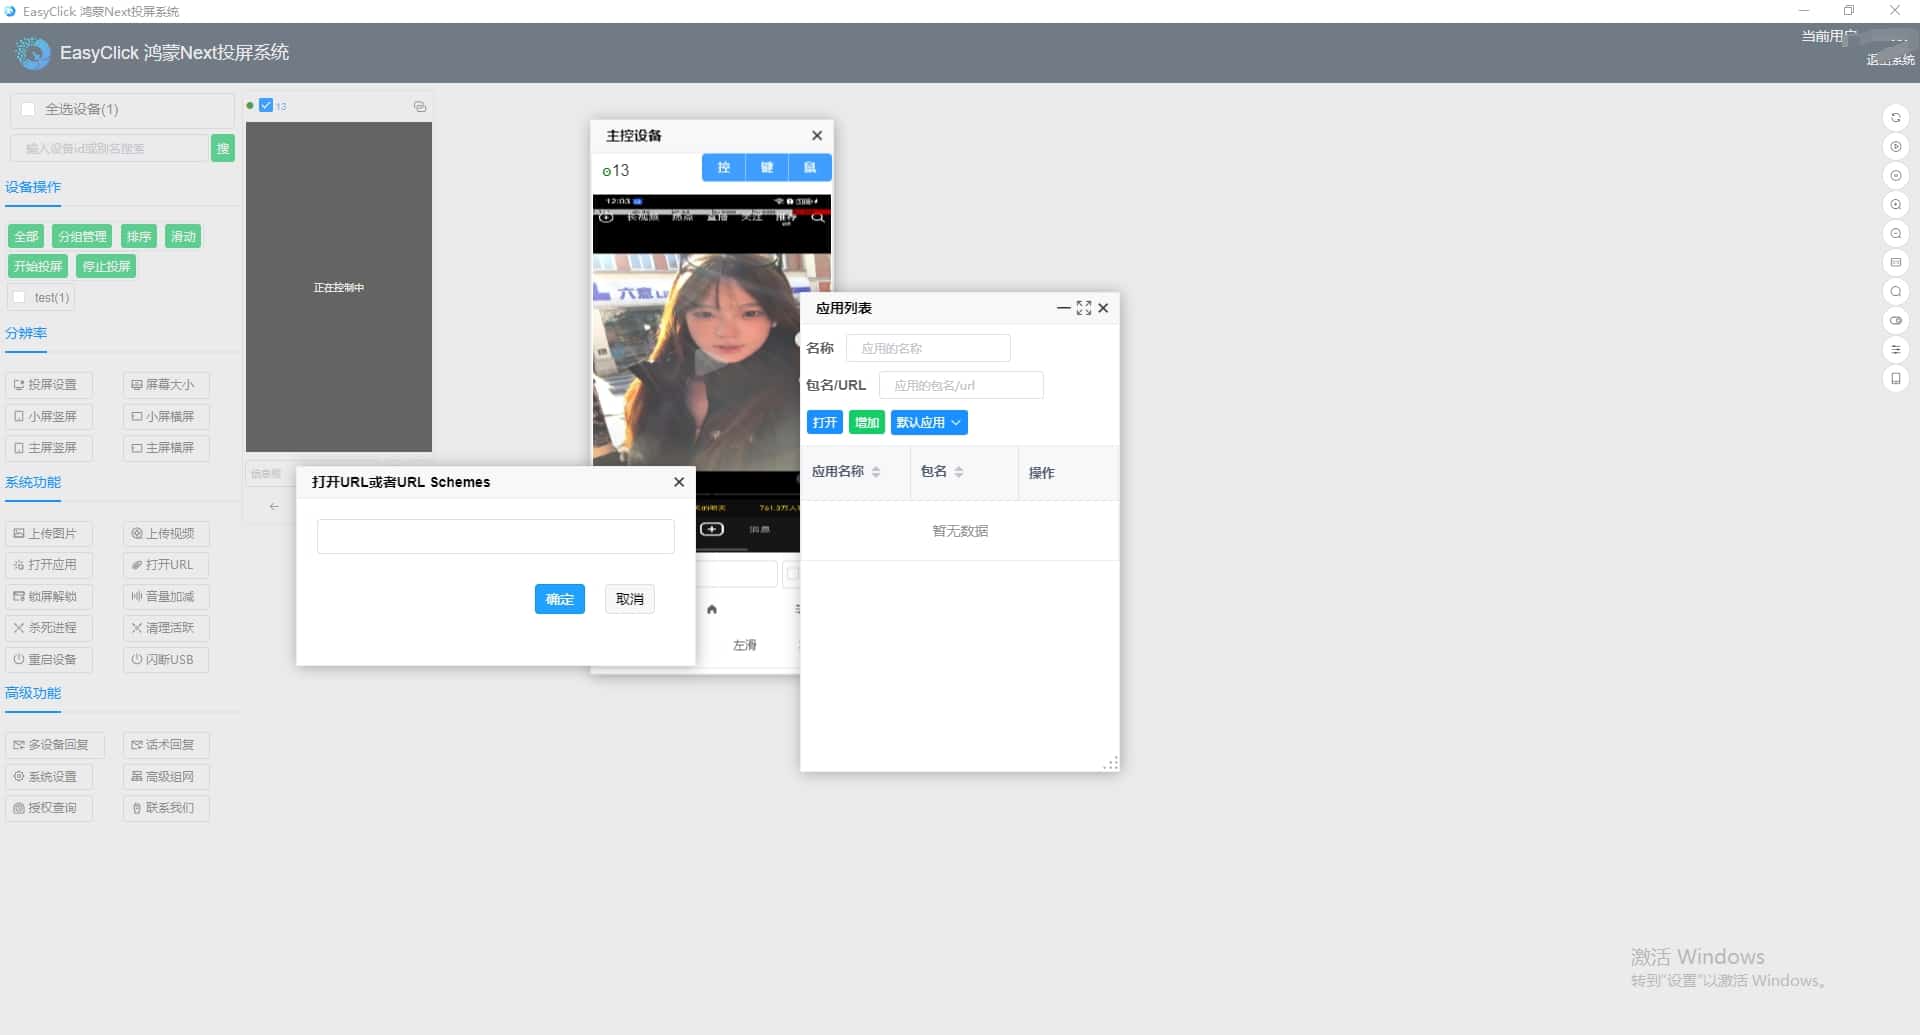The height and width of the screenshot is (1035, 1920).
Task: Click 锁屏解锁 button
Action: 48,597
